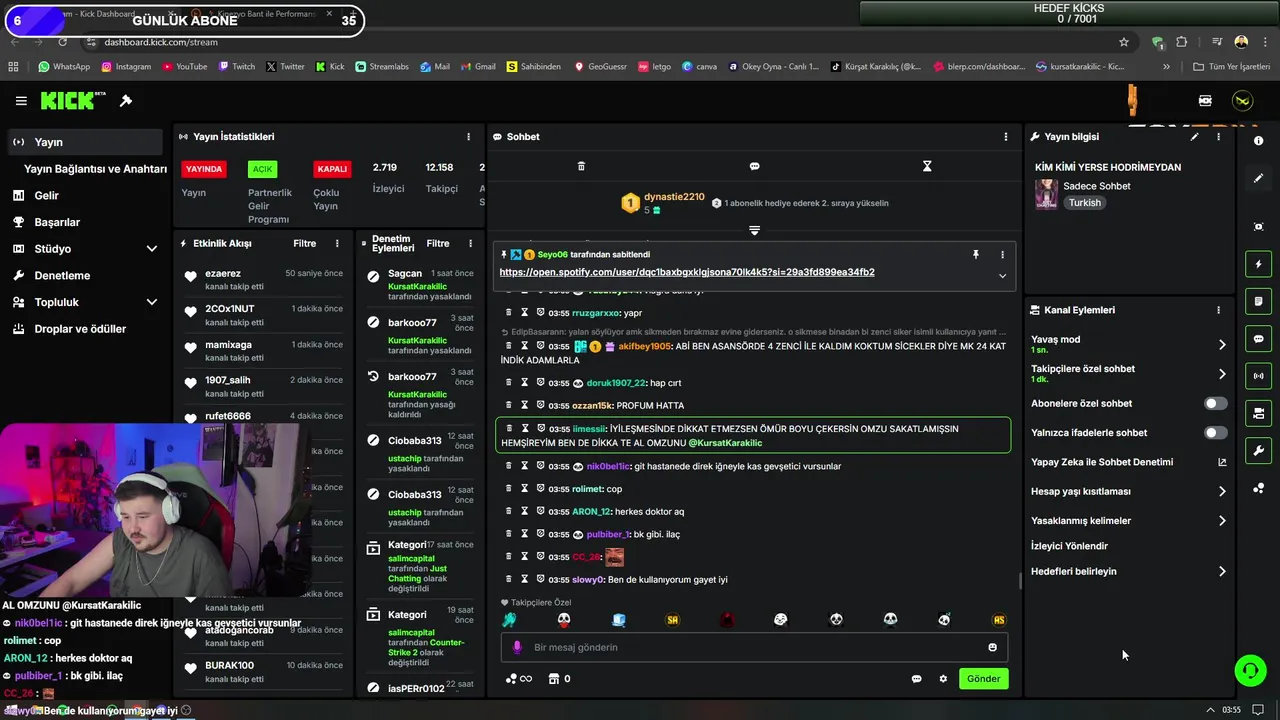Open Hesap yaşı kısıtlaması settings arrow
The image size is (1280, 720).
click(x=1222, y=492)
